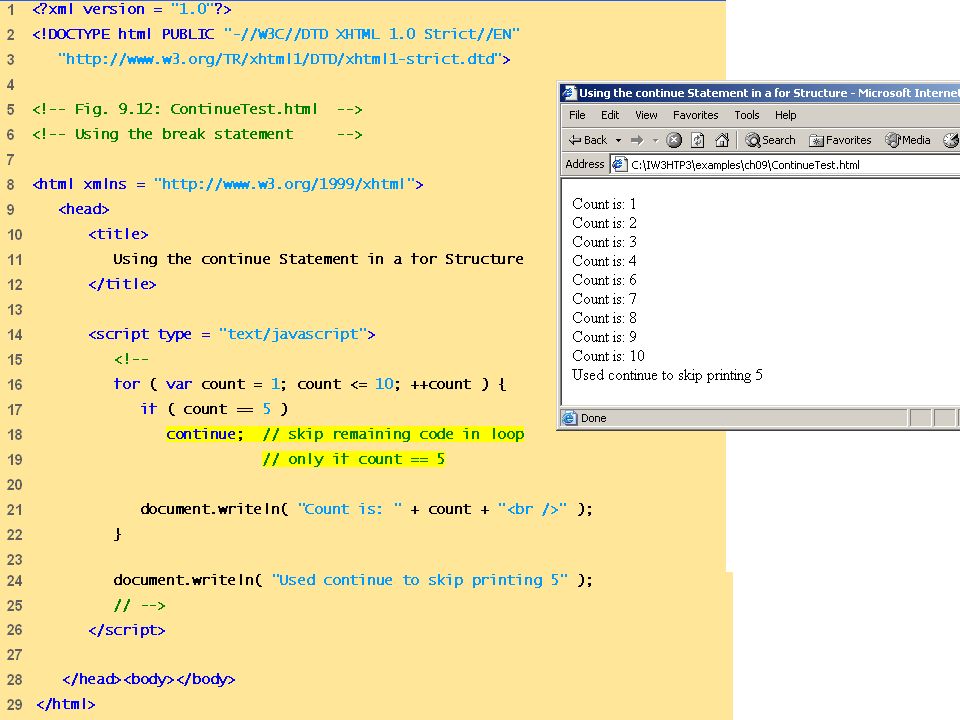Click "Count is: 9" in the browser output
This screenshot has height=720, width=960.
click(x=604, y=337)
